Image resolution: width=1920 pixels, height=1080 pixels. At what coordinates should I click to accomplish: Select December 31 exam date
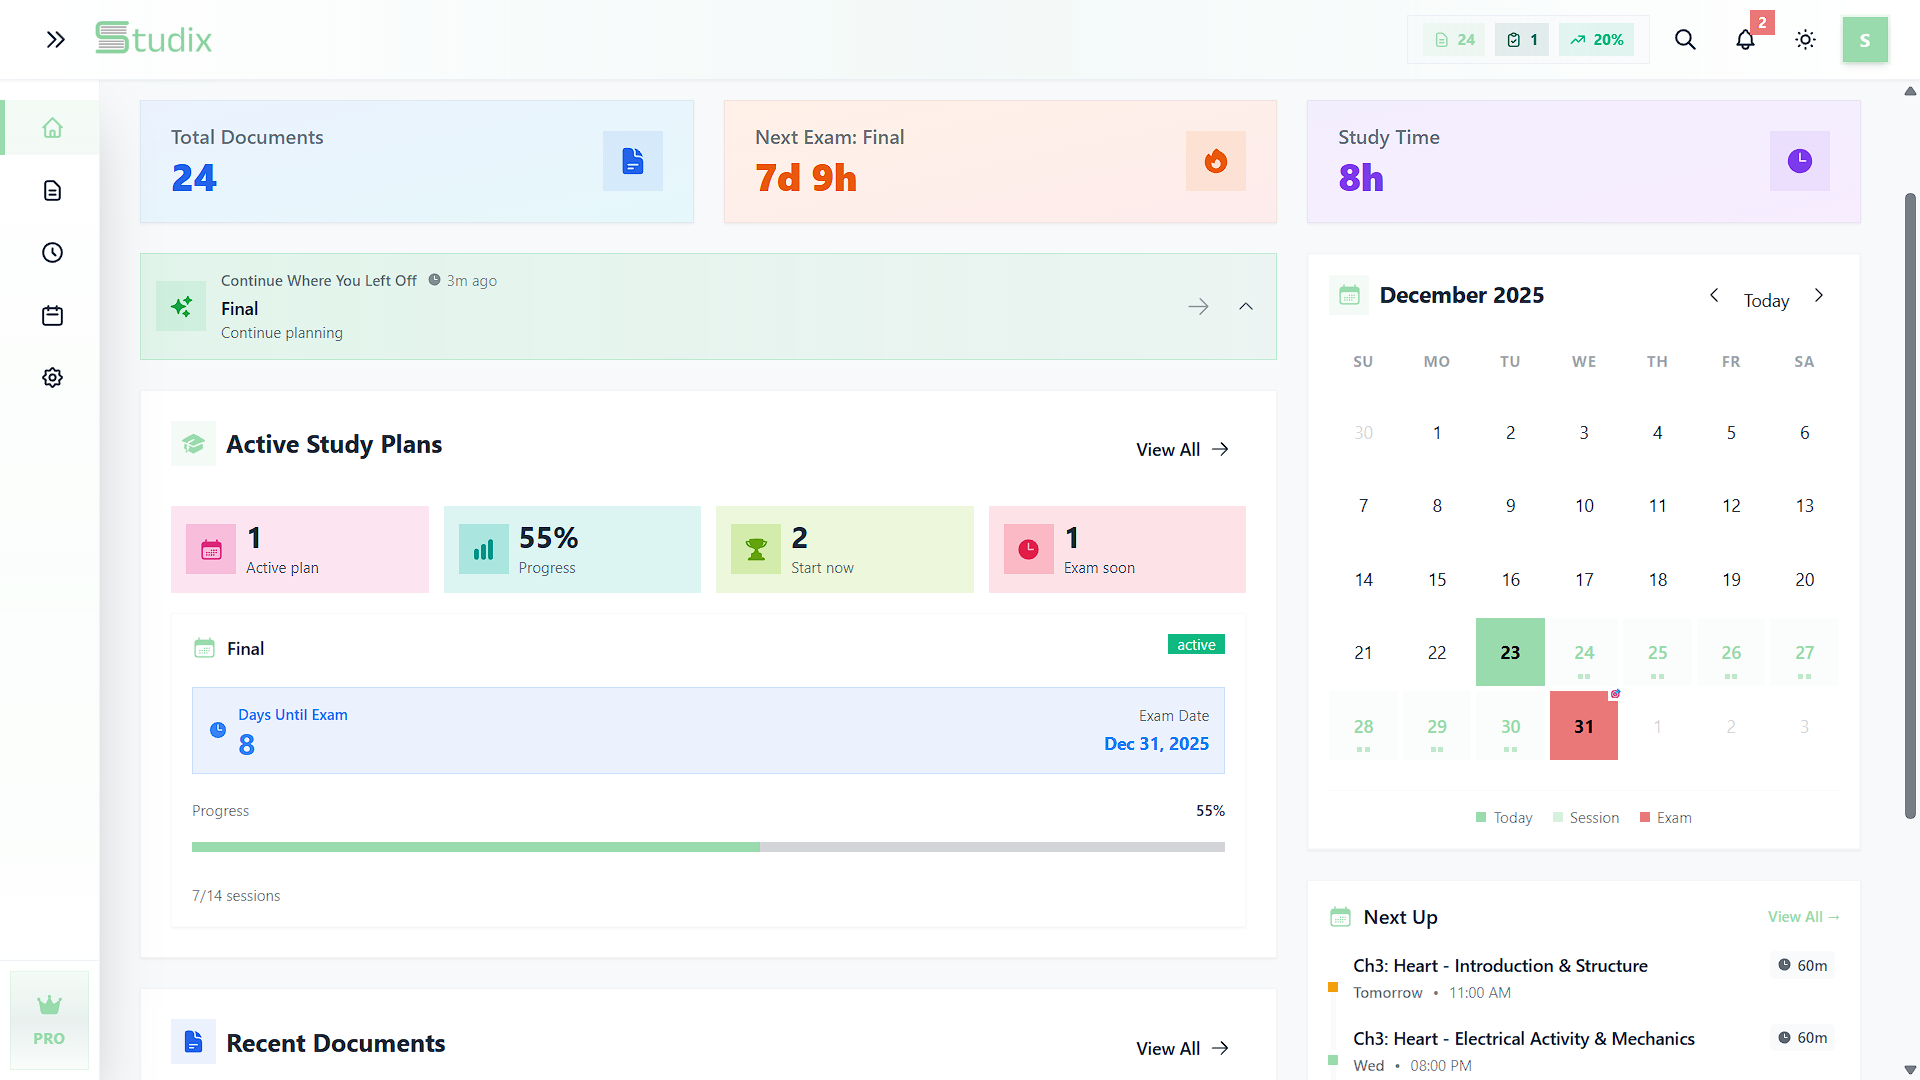pyautogui.click(x=1583, y=726)
